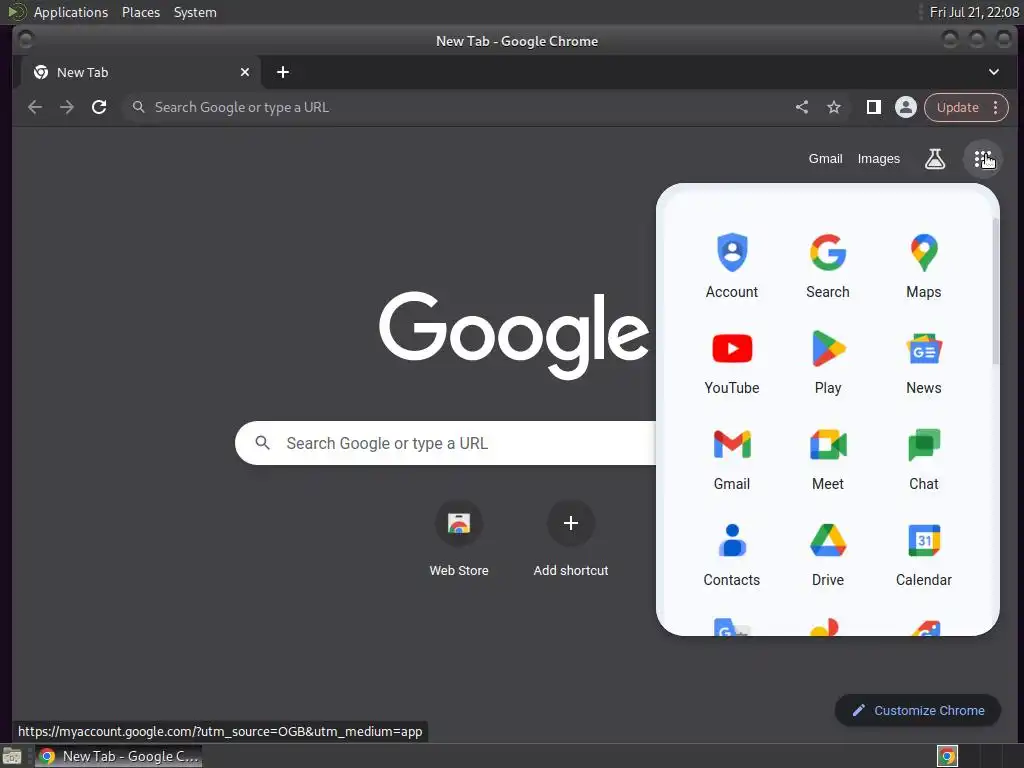Select the New Tab browser tab
The image size is (1024, 768).
pyautogui.click(x=140, y=72)
